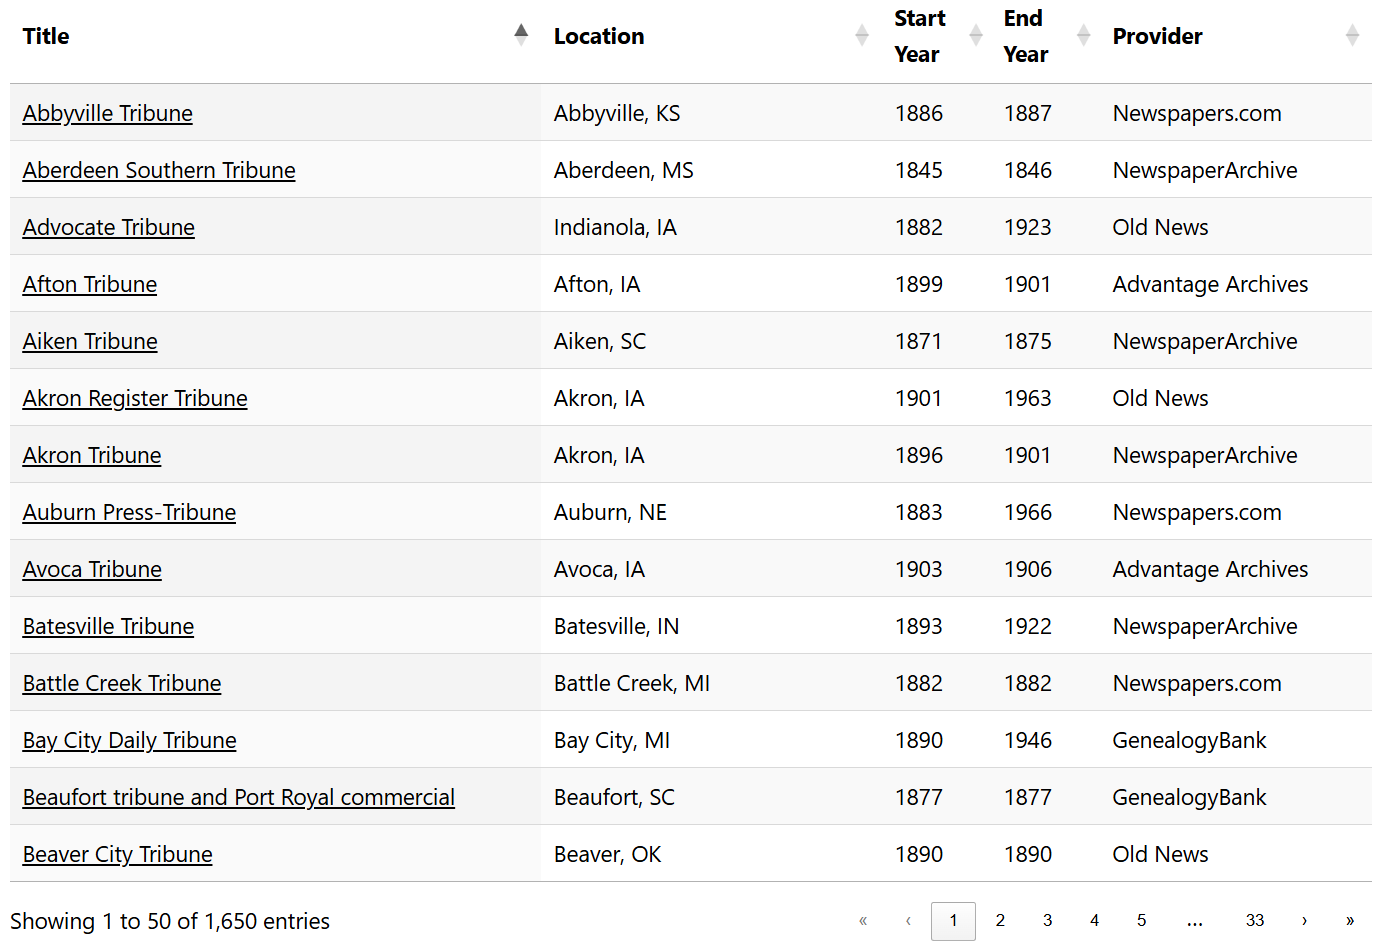Open Auburn Press-Tribune link
1381x946 pixels.
[130, 512]
